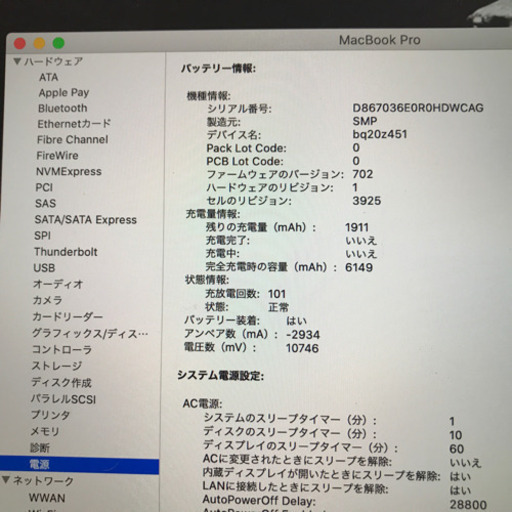This screenshot has height=512, width=512.
Task: Select Fibre Channel entry
Action: (x=73, y=139)
